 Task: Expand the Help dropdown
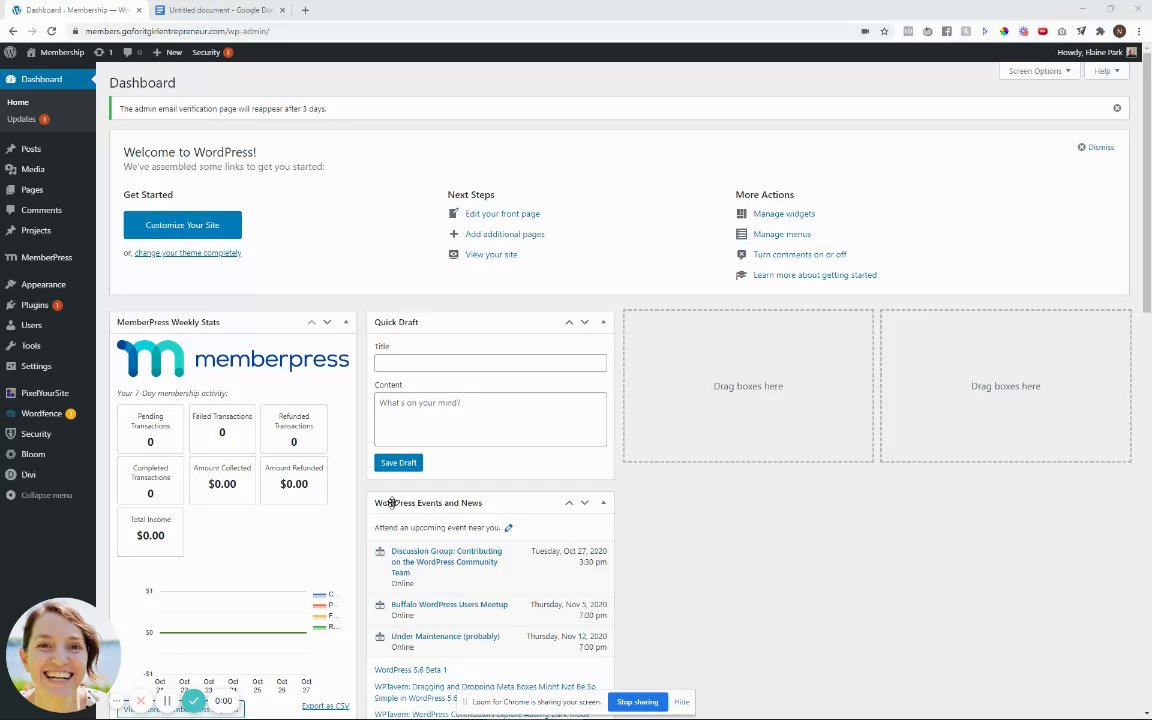(x=1106, y=71)
